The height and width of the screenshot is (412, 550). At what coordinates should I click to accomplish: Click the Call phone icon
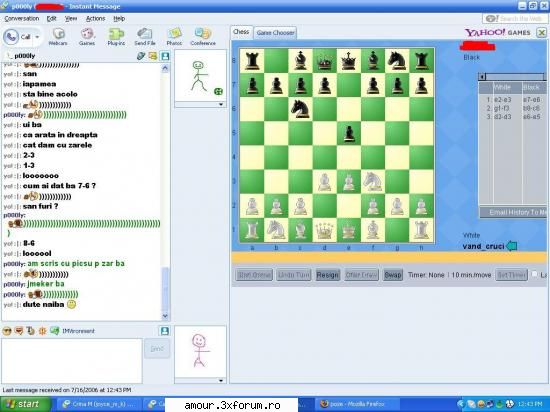(x=11, y=37)
